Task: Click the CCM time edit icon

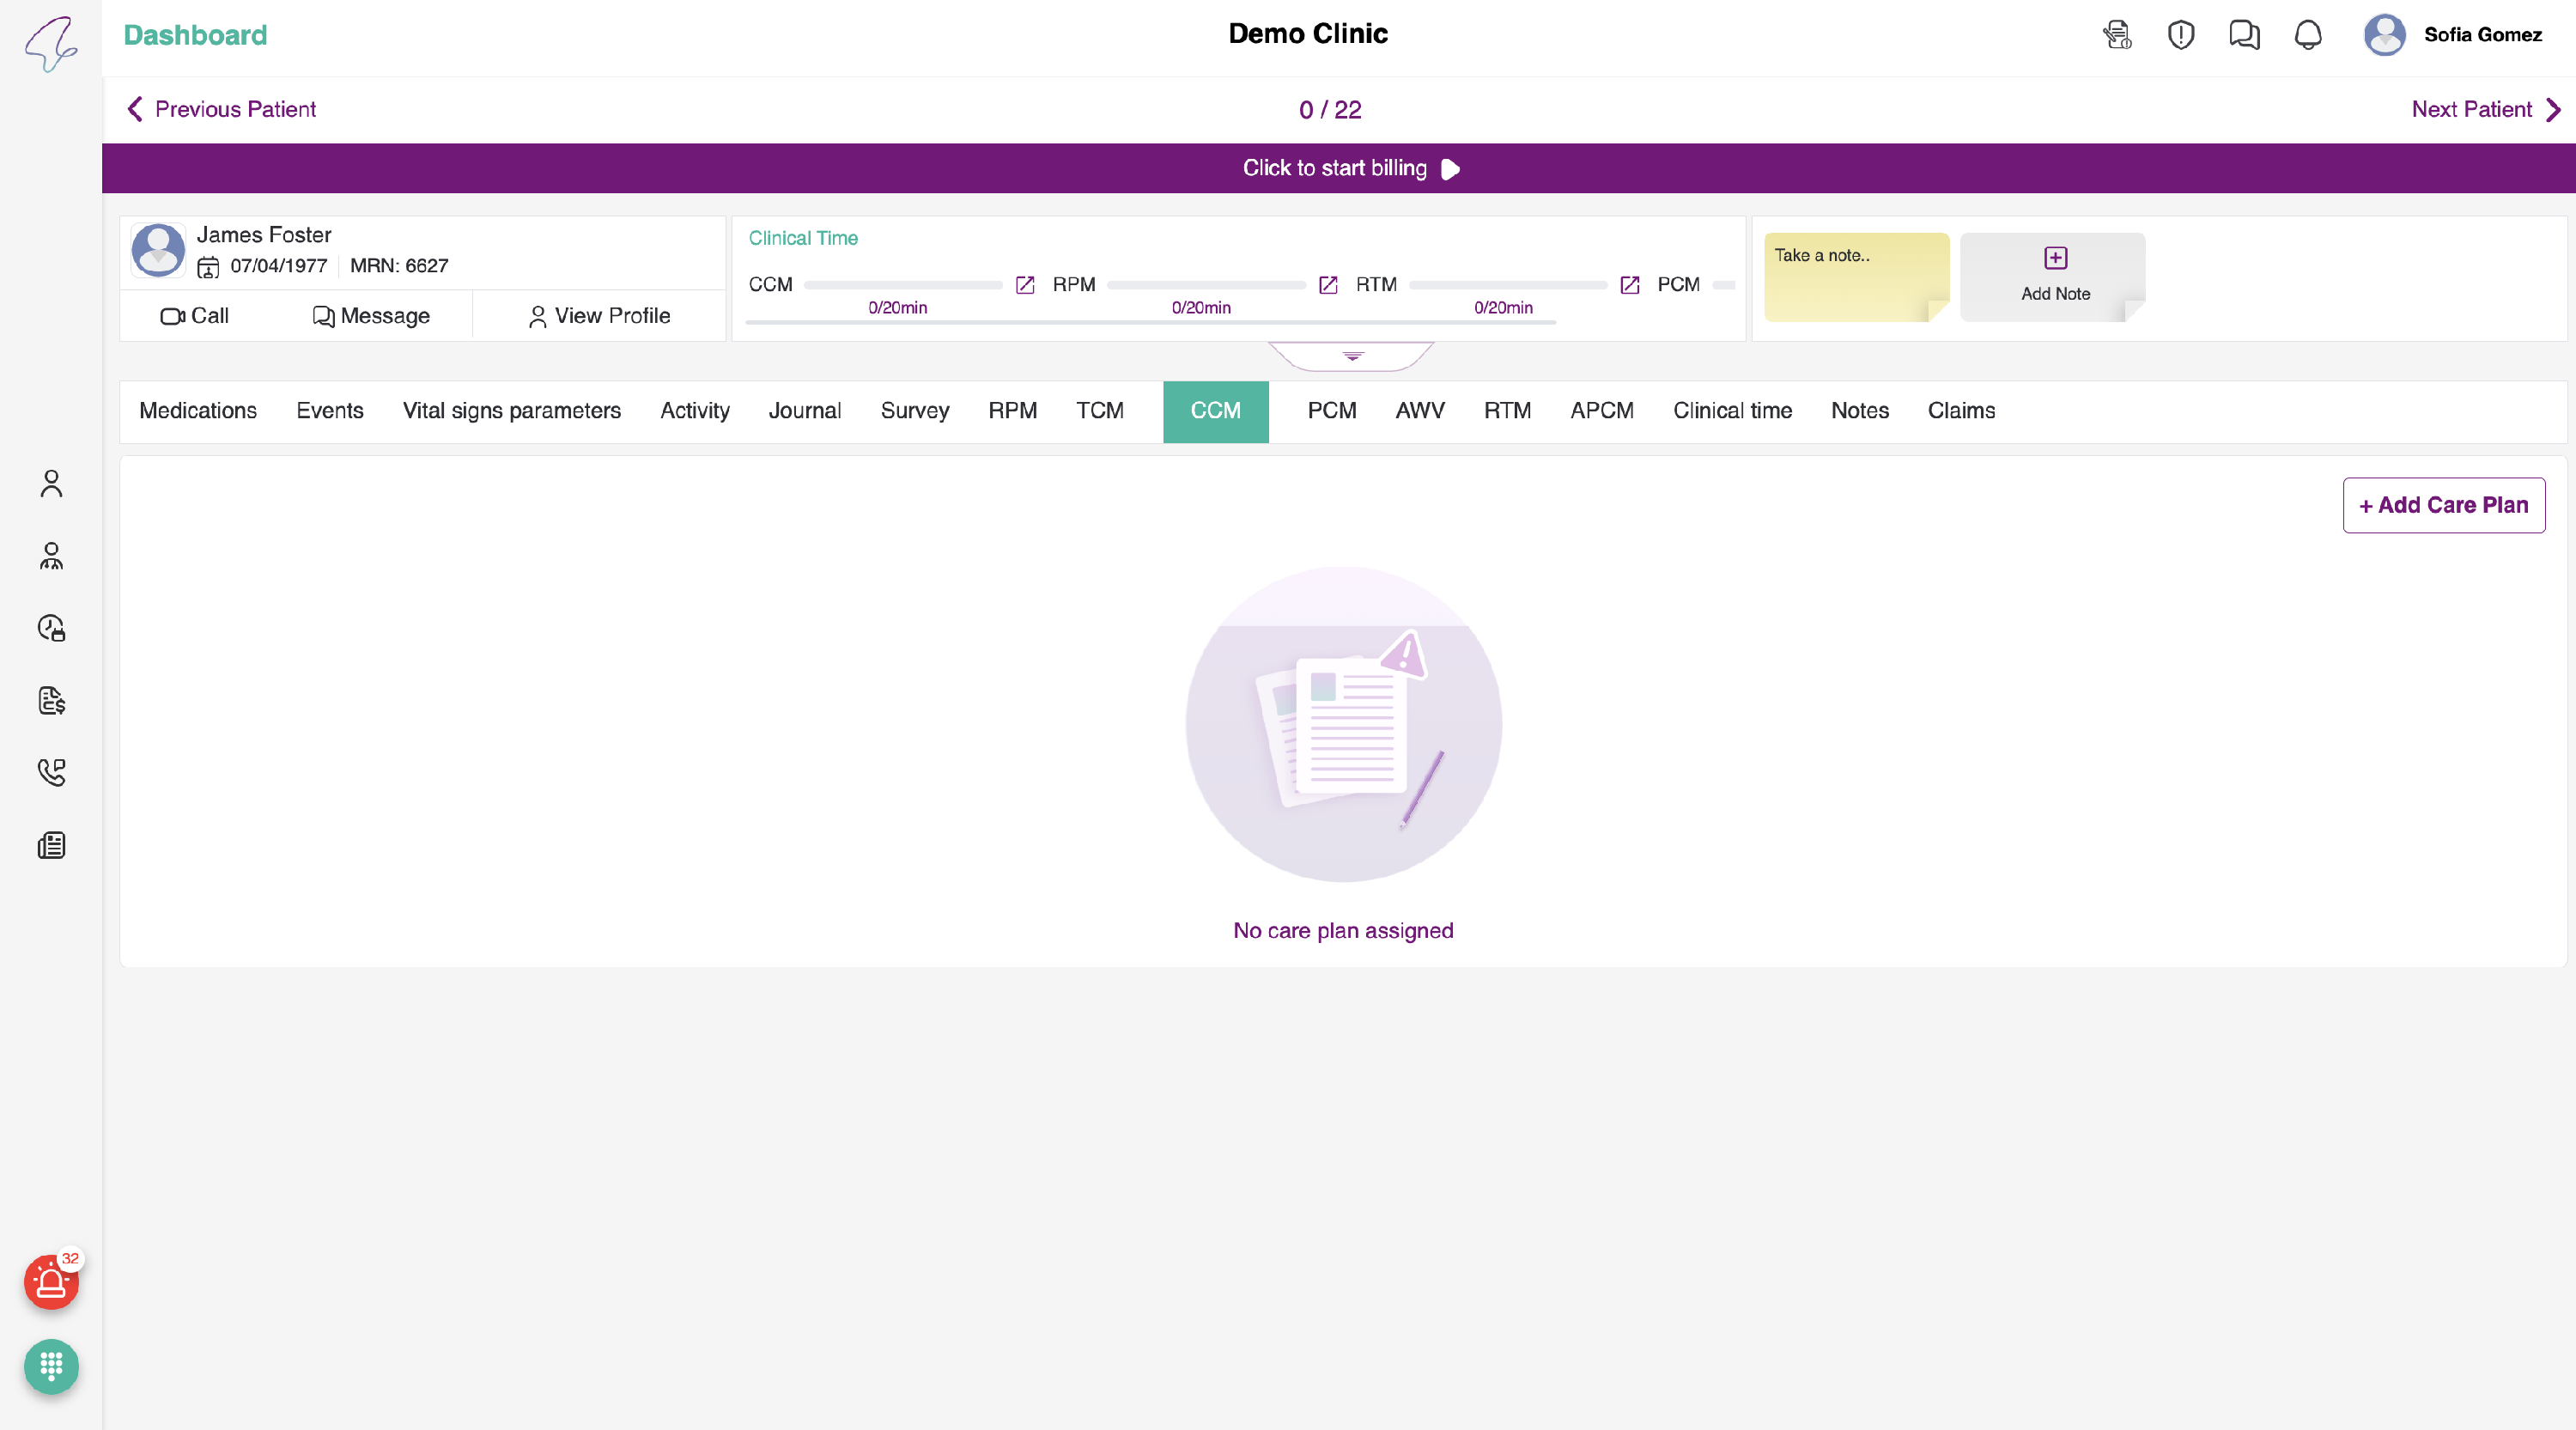Action: click(1024, 285)
